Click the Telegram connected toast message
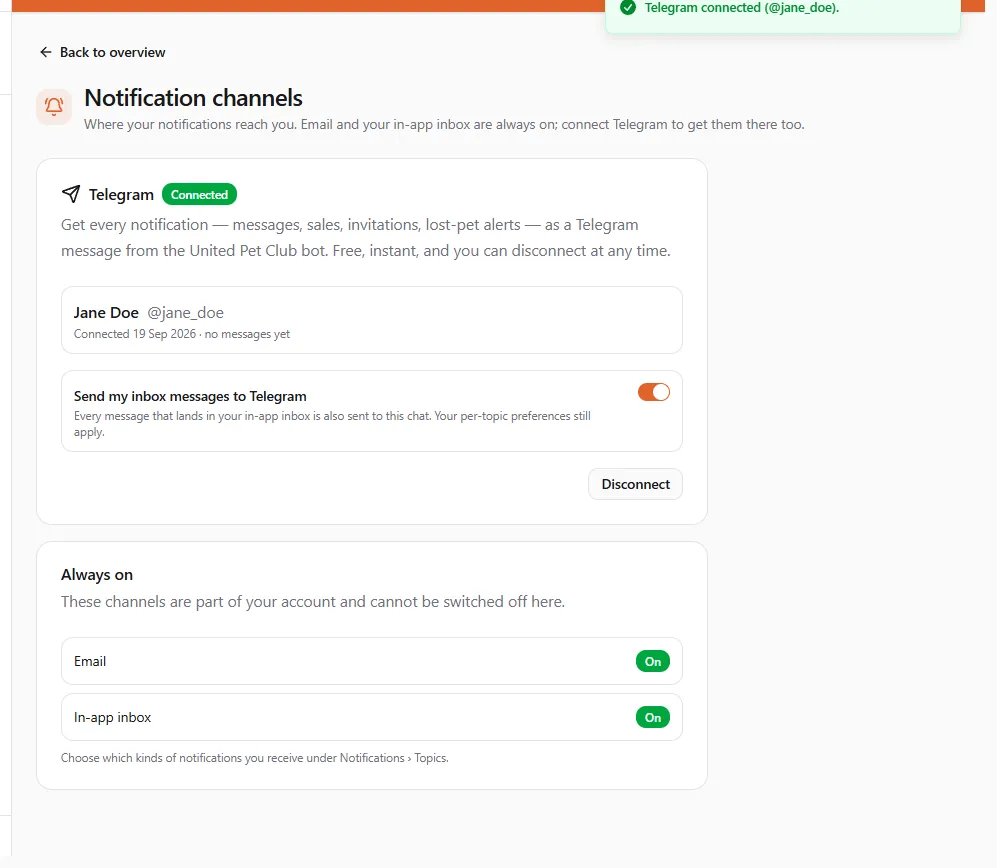The width and height of the screenshot is (997, 868). coord(742,8)
